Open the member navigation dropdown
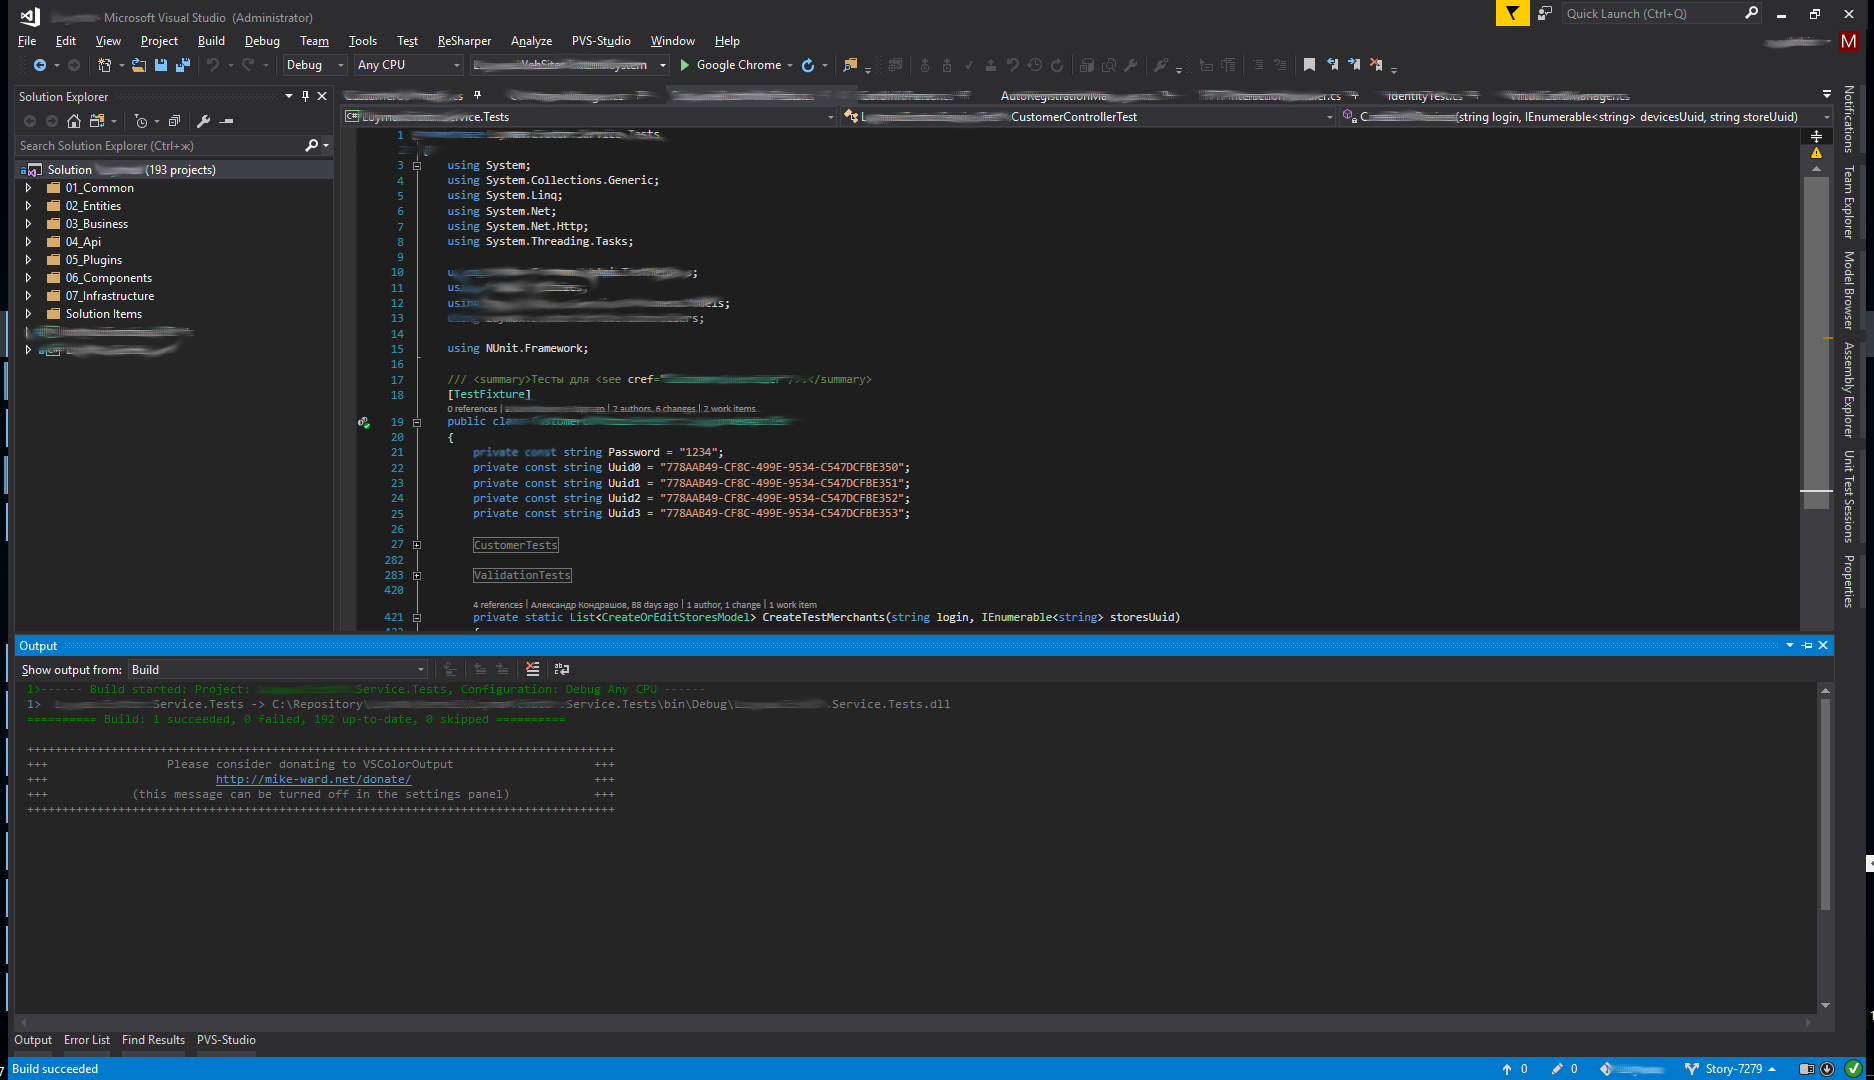Screen dimensions: 1874x1080 pos(1586,117)
